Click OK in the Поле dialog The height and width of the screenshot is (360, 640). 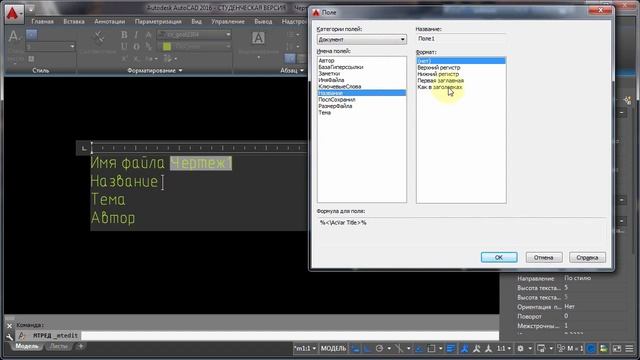click(499, 258)
